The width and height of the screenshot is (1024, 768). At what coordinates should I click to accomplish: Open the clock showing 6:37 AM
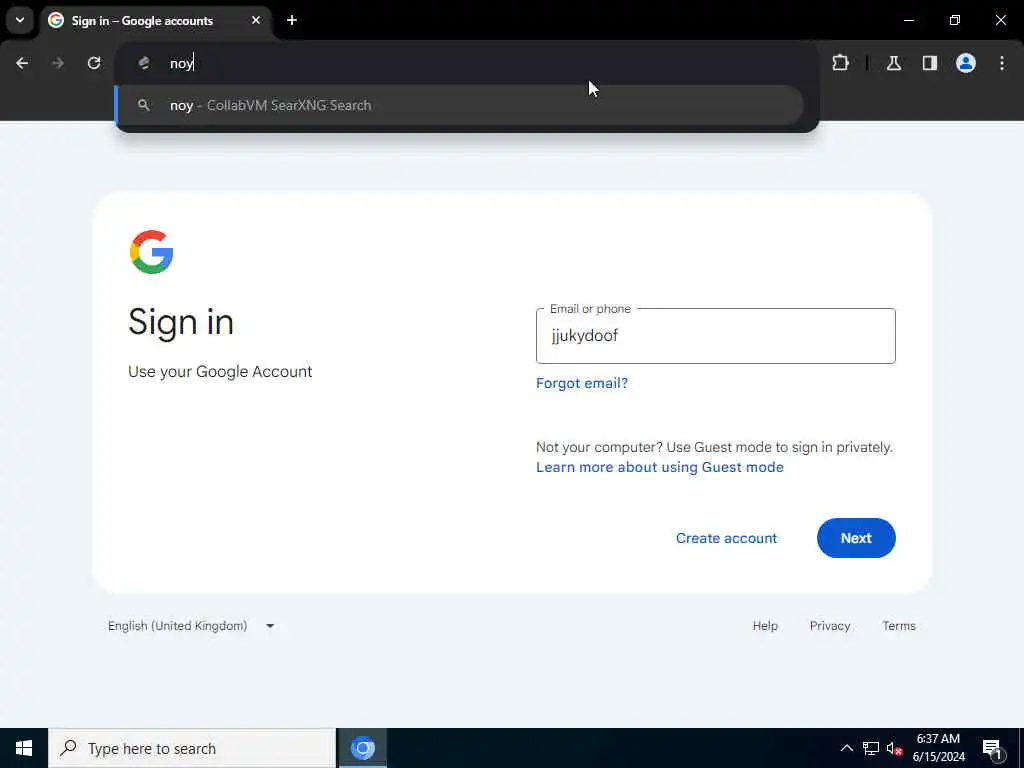(x=938, y=748)
